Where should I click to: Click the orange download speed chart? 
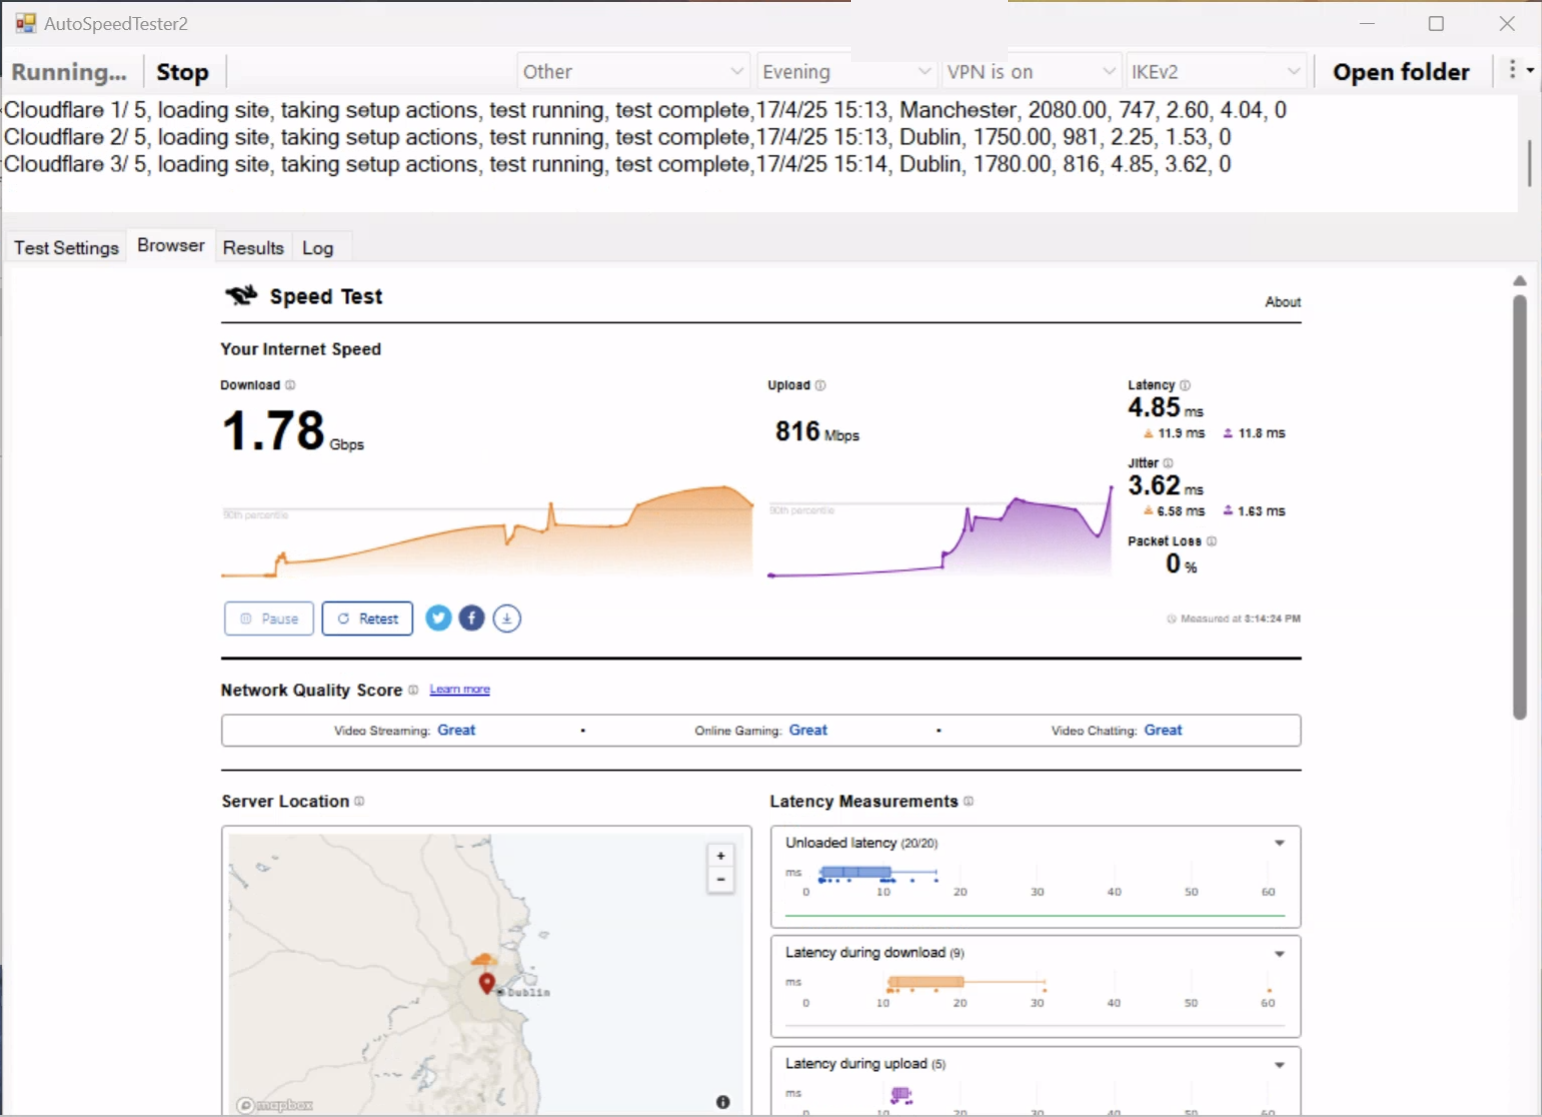point(487,531)
